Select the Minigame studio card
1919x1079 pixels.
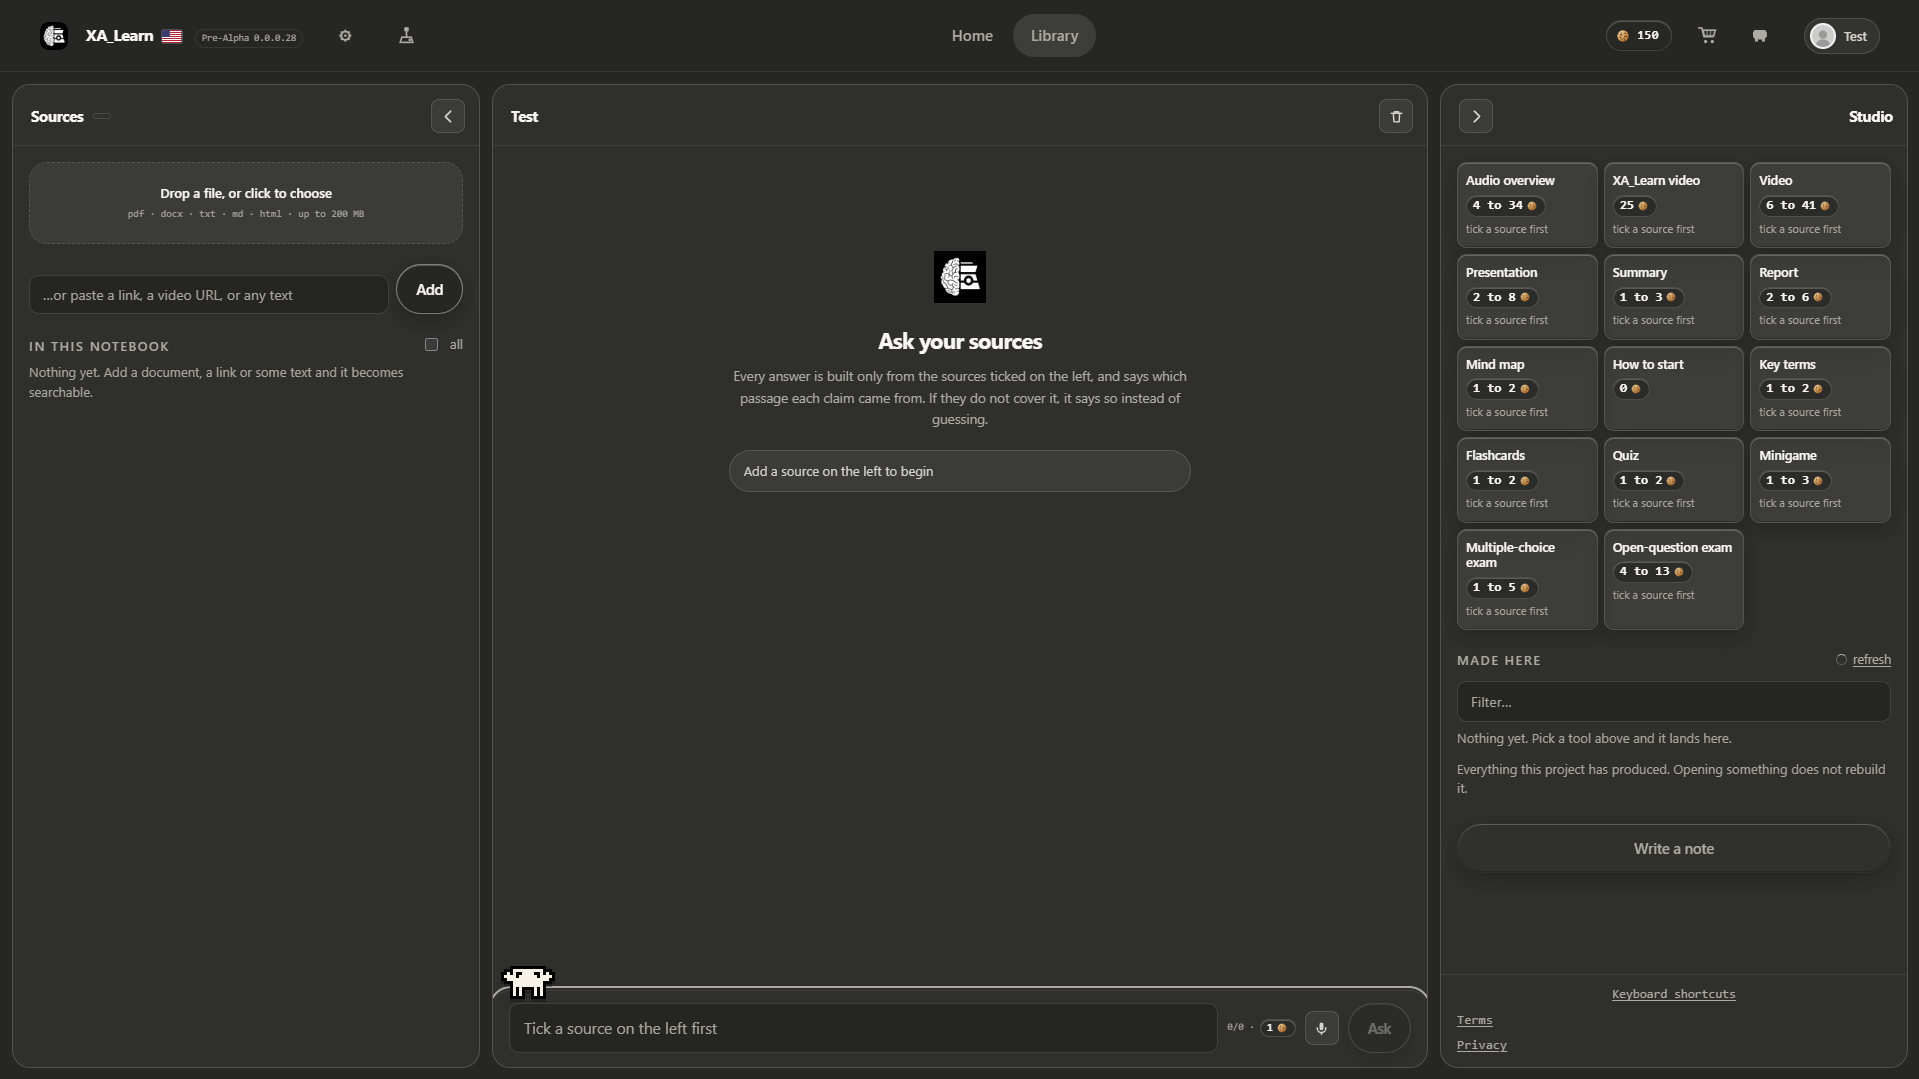tap(1820, 480)
